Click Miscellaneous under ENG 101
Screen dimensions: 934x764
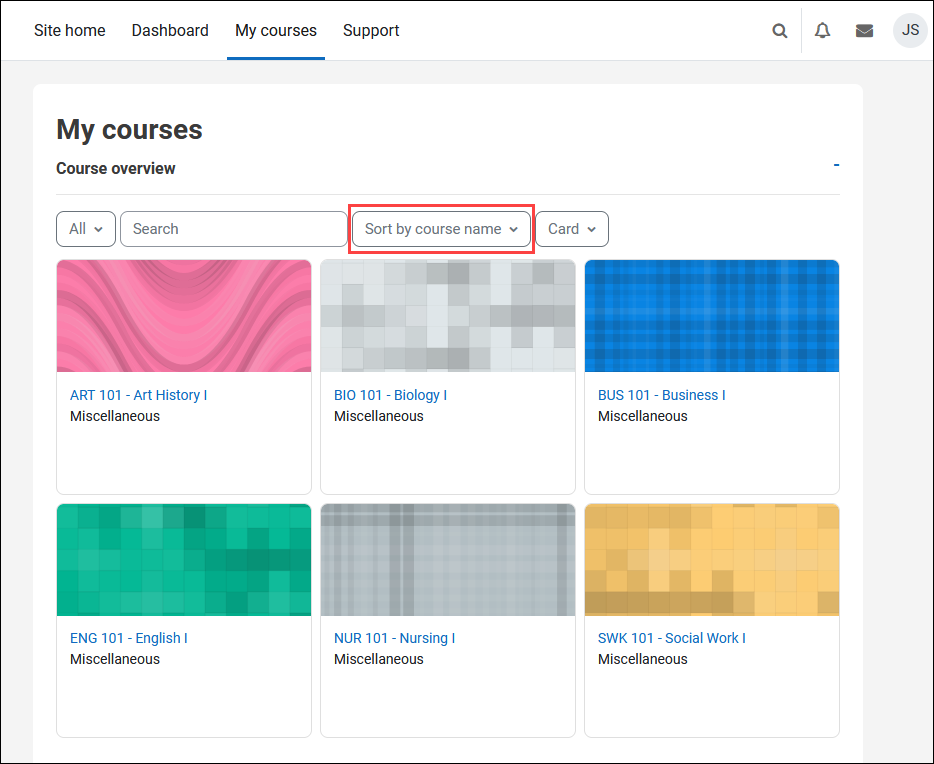(115, 659)
